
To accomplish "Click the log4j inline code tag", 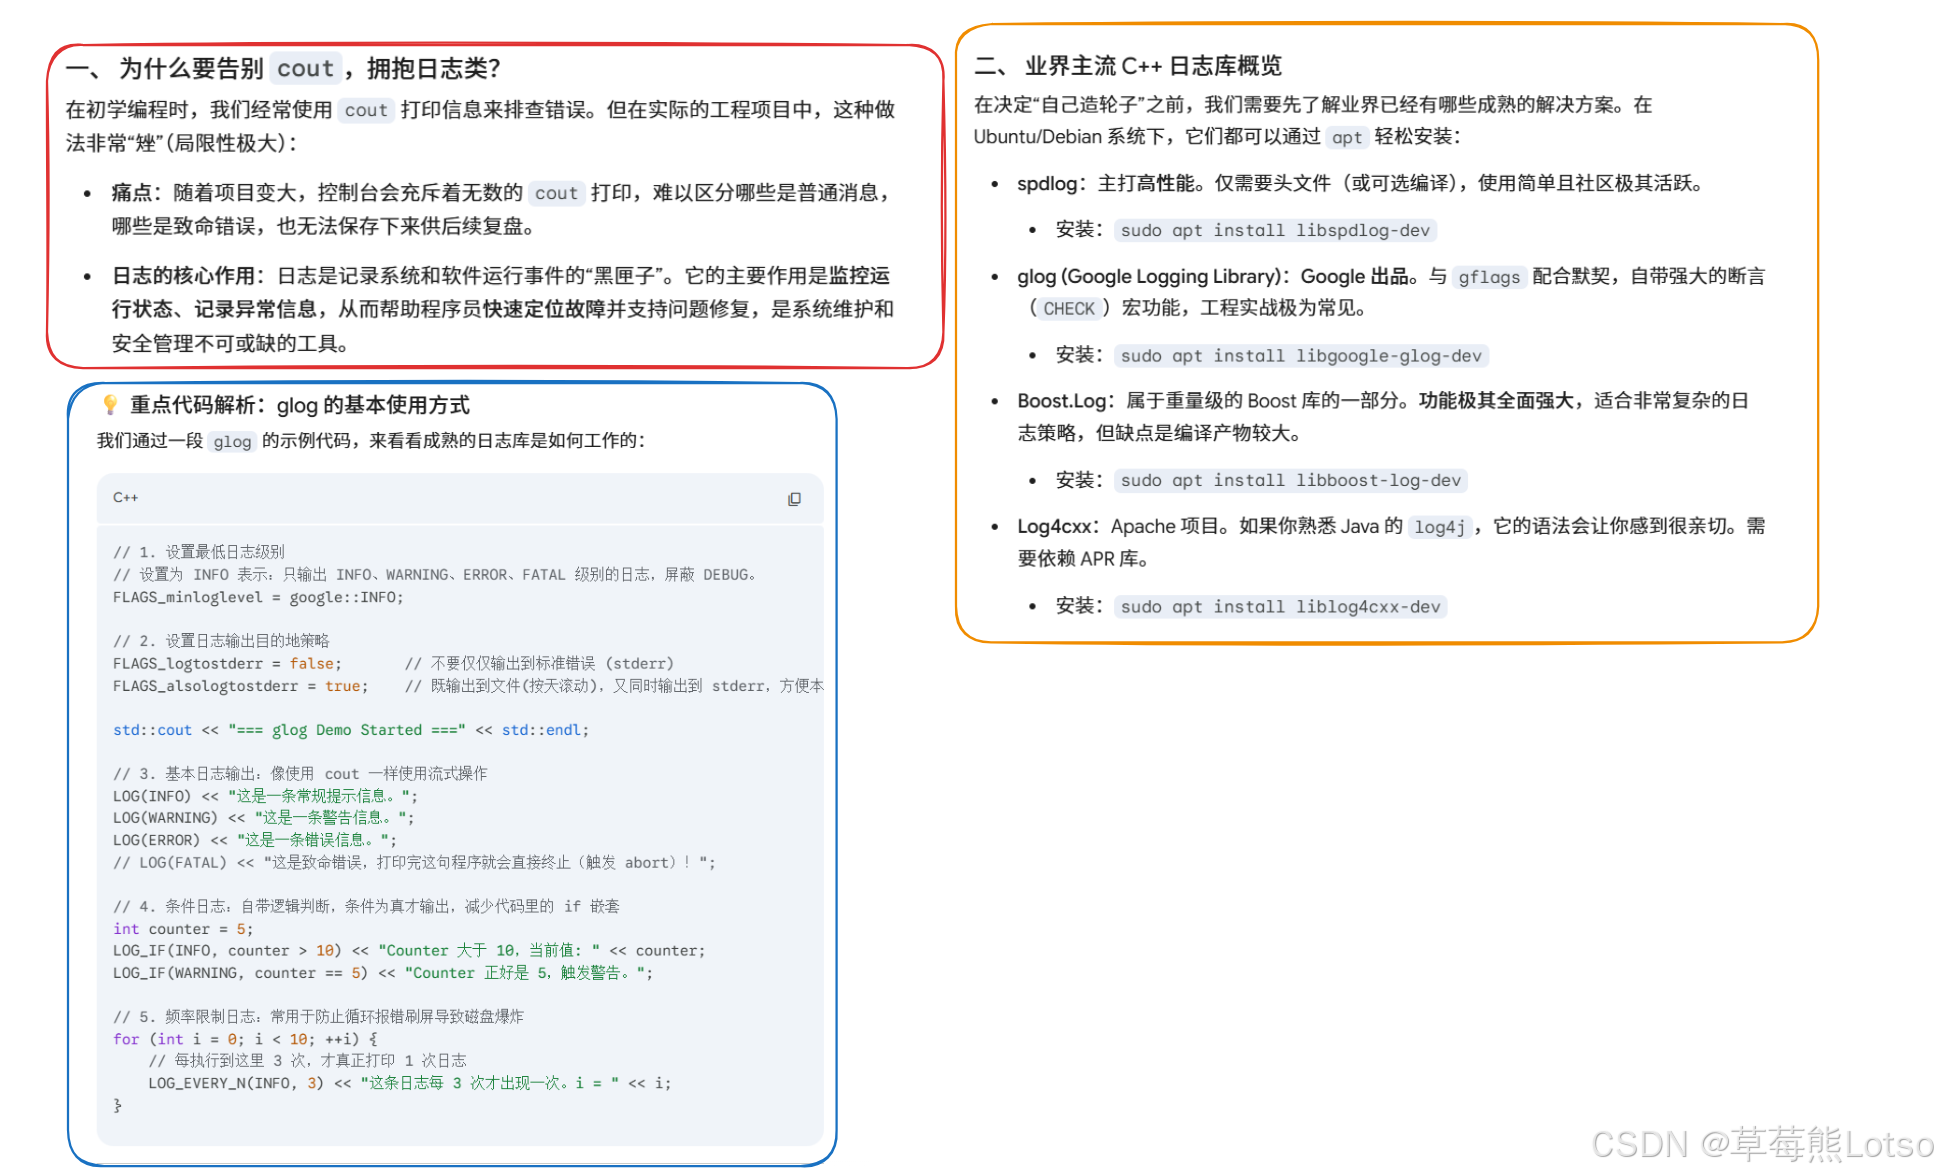I will [x=1439, y=527].
